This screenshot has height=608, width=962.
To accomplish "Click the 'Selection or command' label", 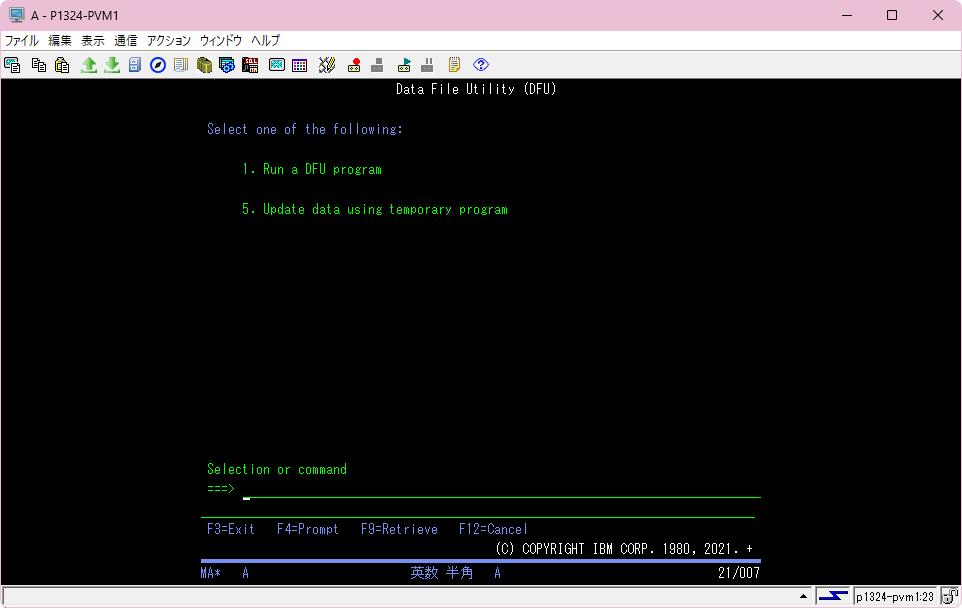I will (277, 469).
